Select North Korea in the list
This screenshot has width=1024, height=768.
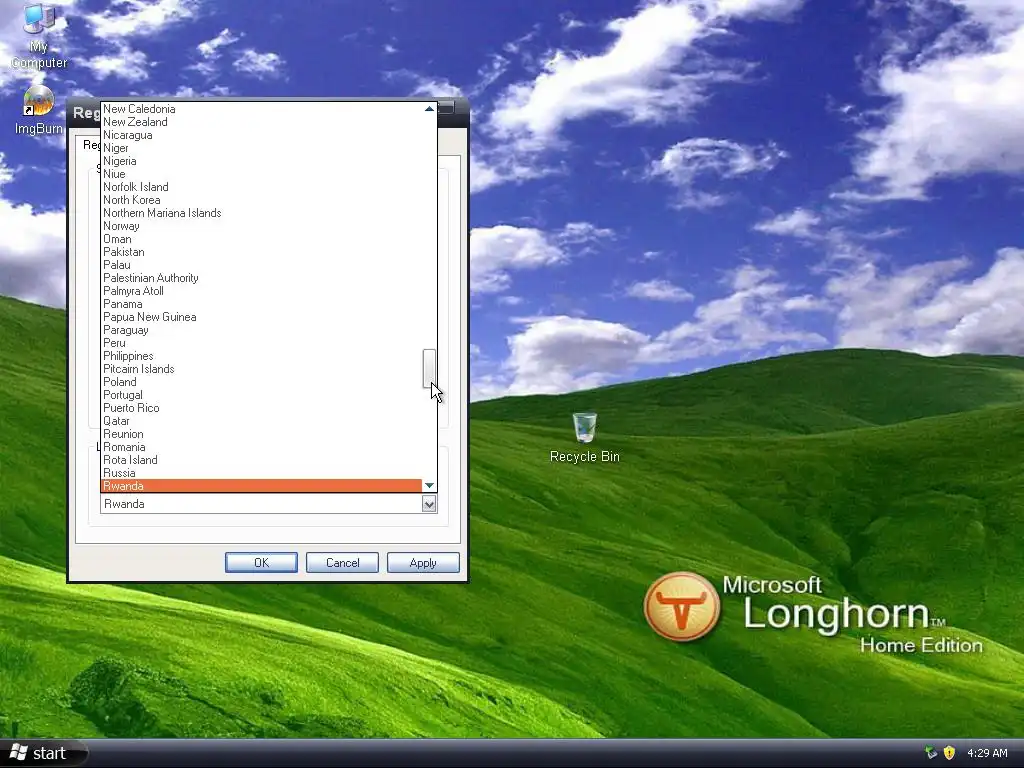click(261, 200)
